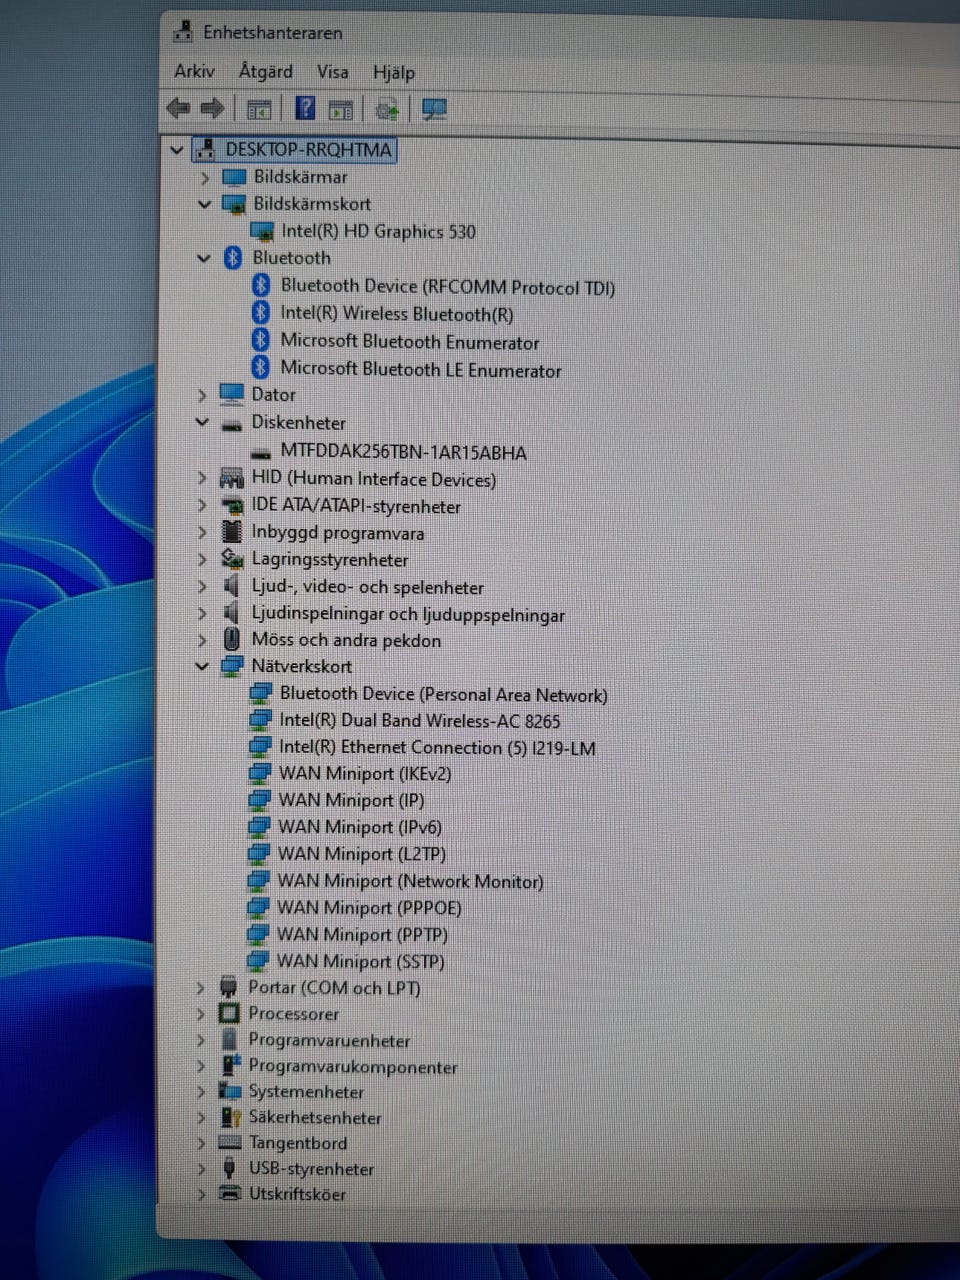The image size is (960, 1280).
Task: Select WAN Miniport (L2TP)
Action: (x=362, y=854)
